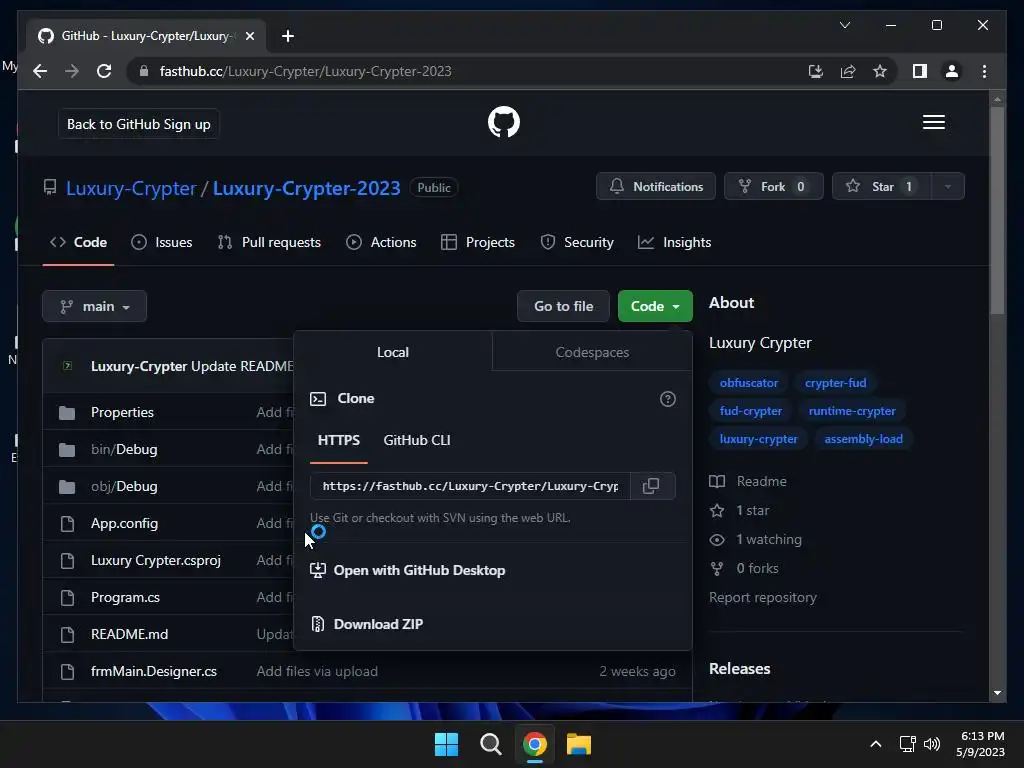
Task: Switch to the Codespaces tab in popup
Action: (x=592, y=353)
